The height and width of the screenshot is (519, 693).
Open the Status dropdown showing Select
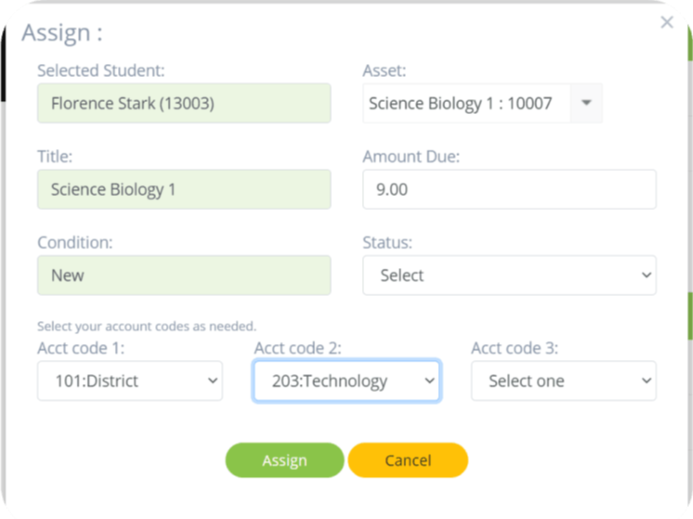coord(510,275)
